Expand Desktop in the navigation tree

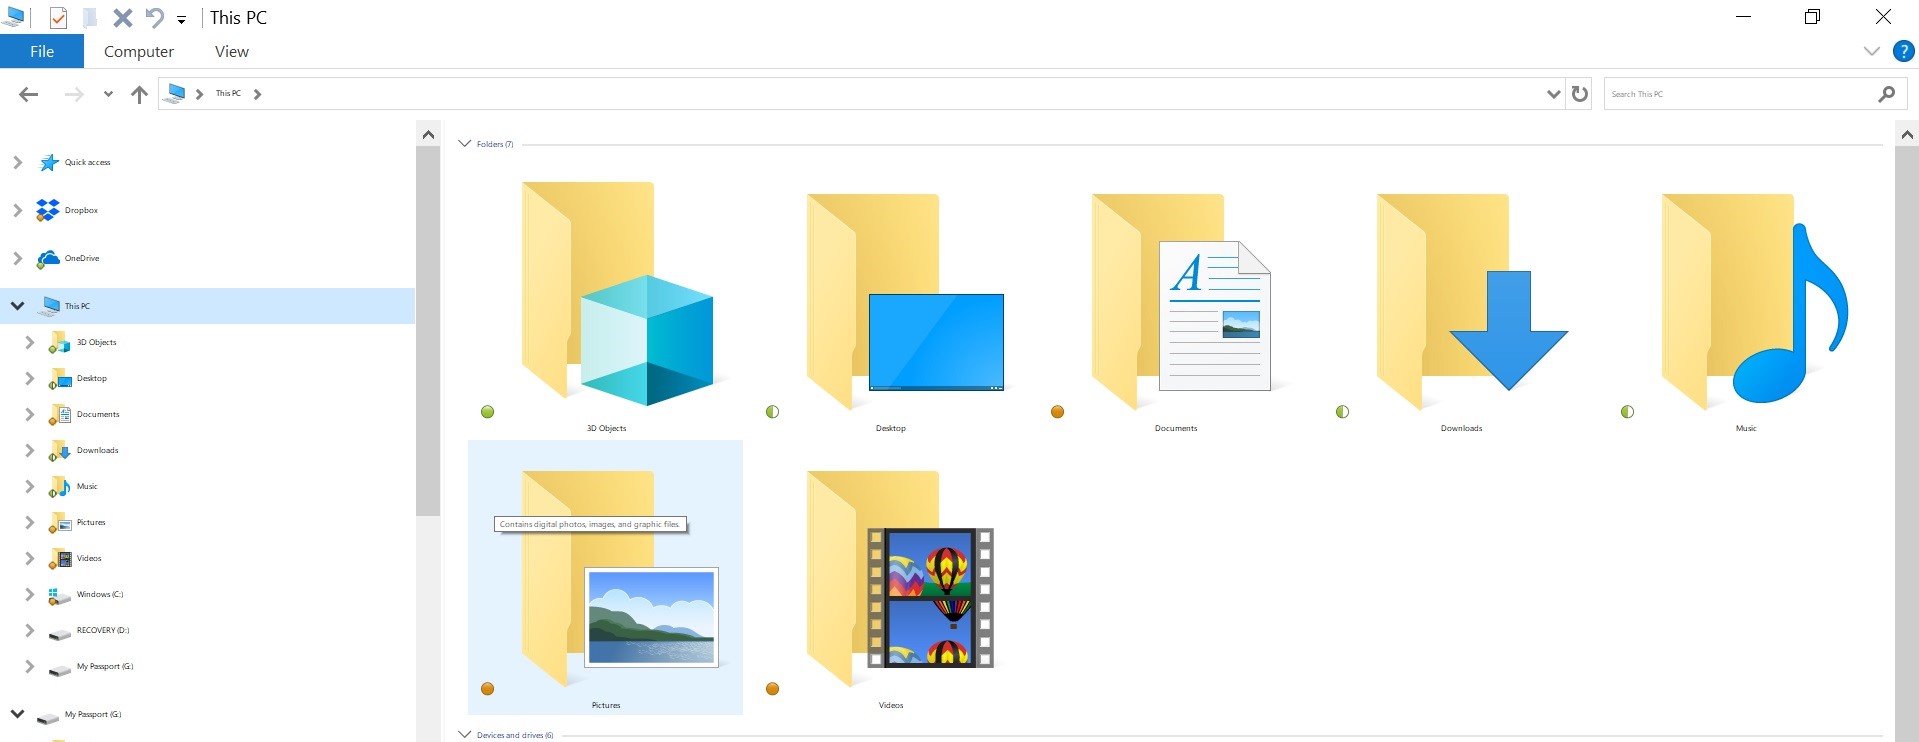(29, 378)
